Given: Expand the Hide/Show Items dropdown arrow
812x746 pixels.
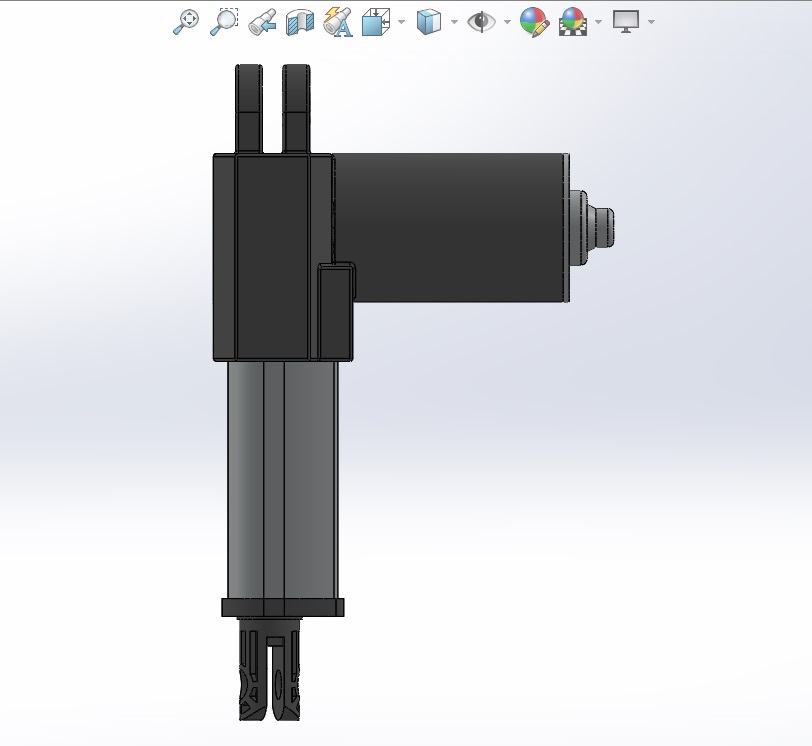Looking at the screenshot, I should 508,22.
